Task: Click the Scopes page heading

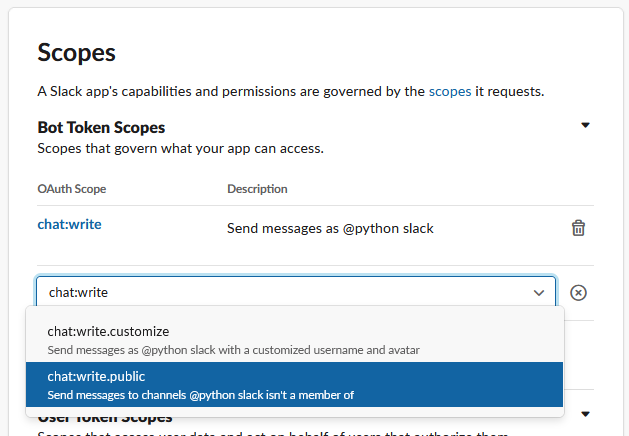Action: tap(77, 52)
